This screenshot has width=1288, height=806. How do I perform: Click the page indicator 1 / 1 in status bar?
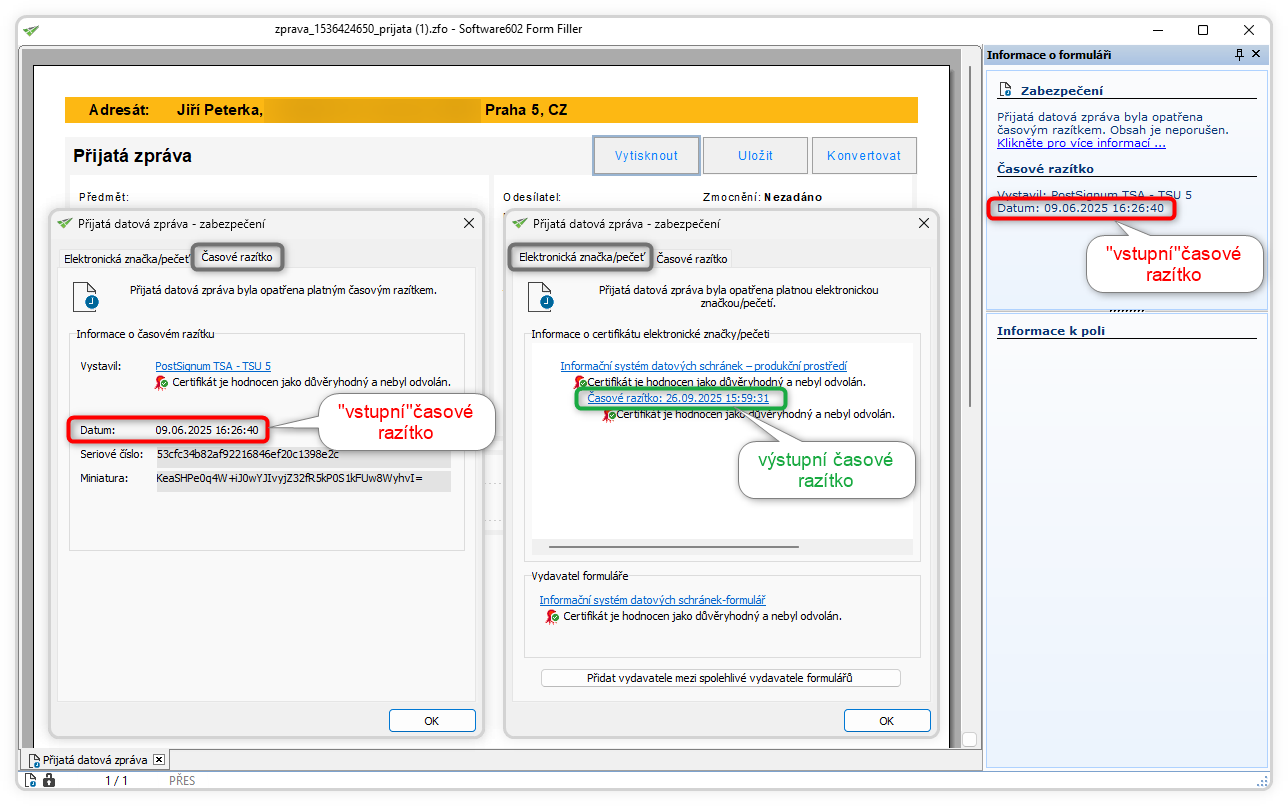coord(117,780)
